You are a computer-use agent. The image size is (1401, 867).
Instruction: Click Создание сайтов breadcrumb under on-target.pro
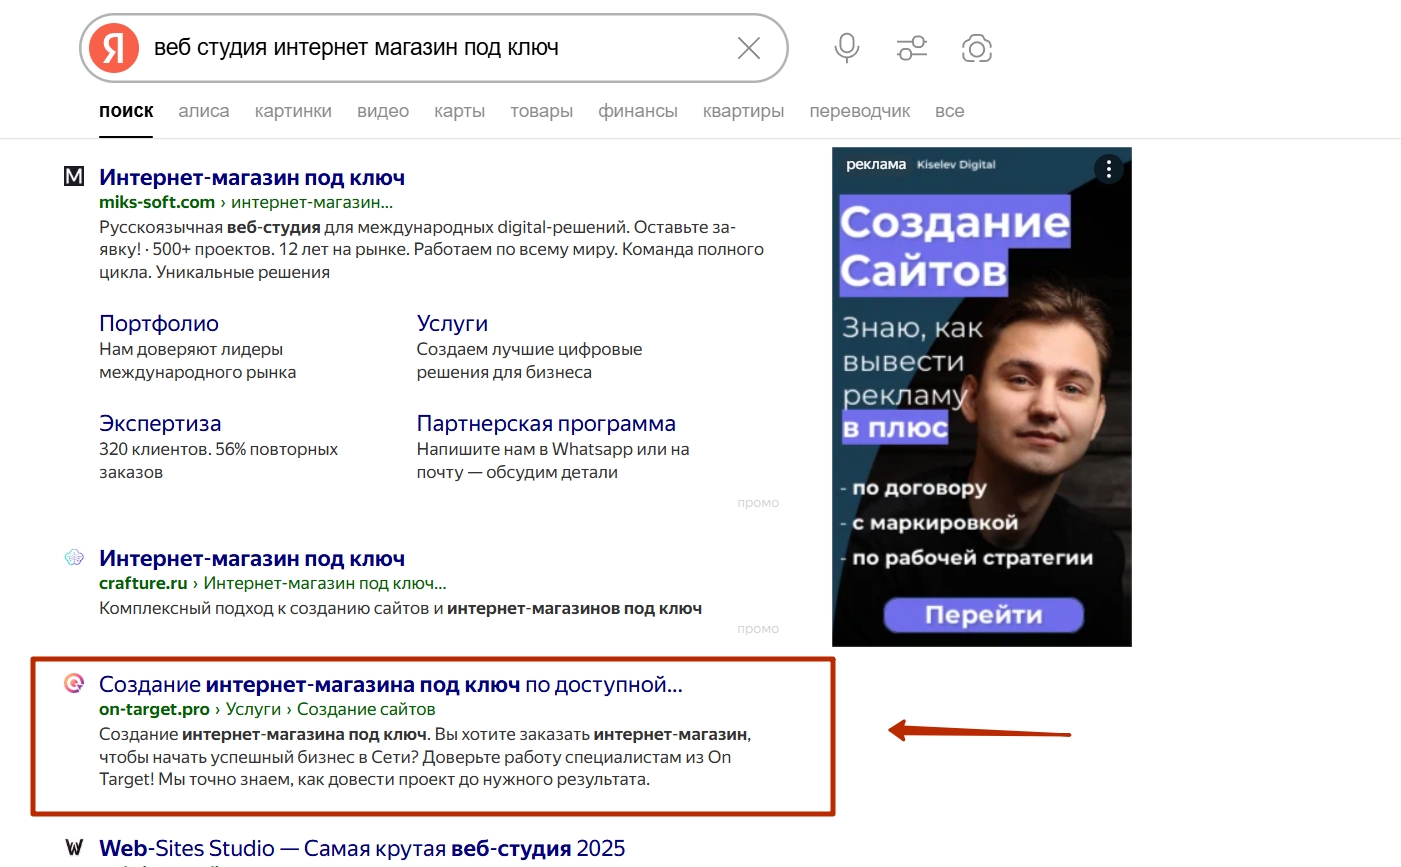366,709
